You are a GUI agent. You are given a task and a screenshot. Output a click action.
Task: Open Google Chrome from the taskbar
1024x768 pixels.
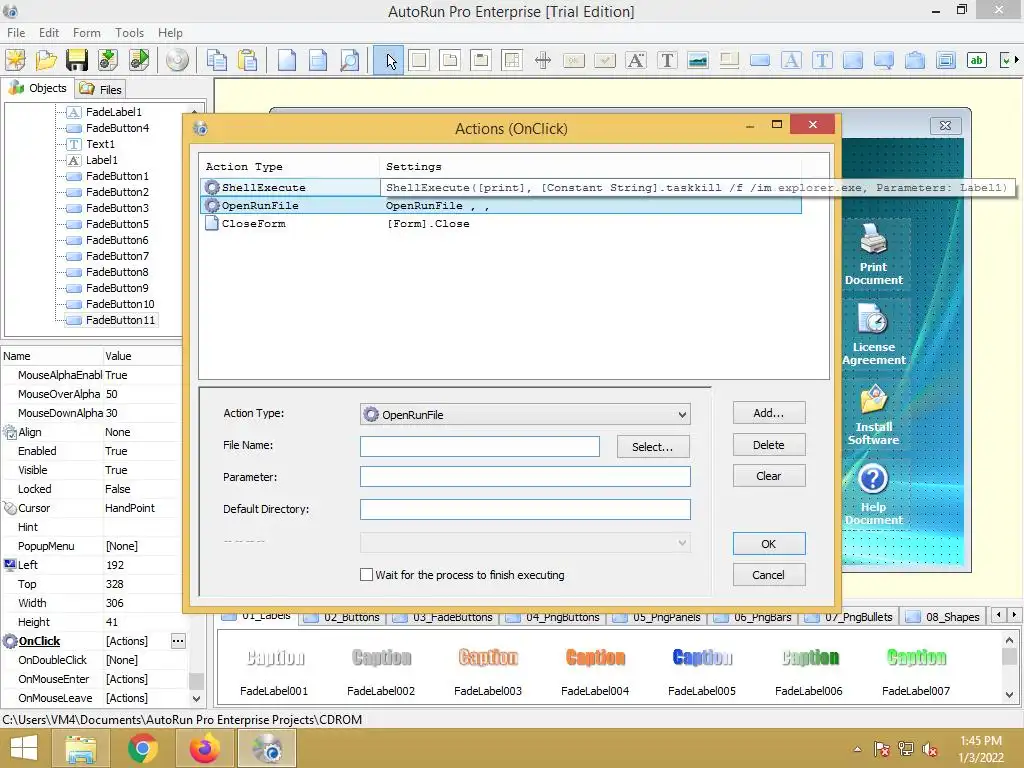click(142, 748)
